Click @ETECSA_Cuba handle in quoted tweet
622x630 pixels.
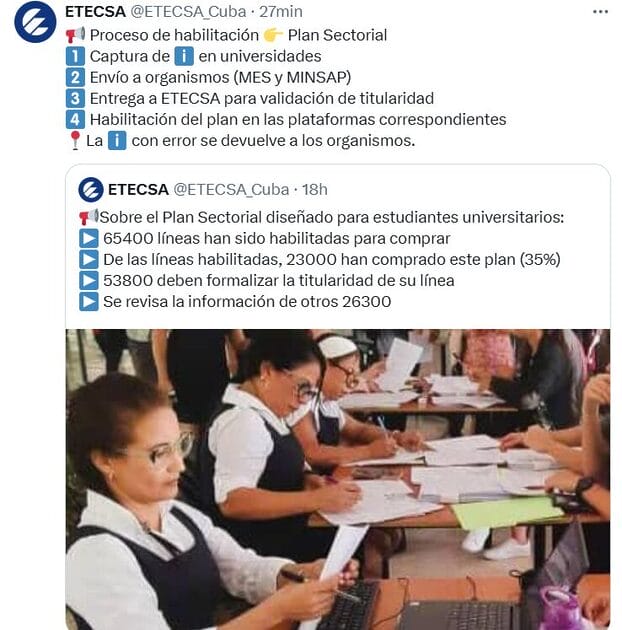[x=231, y=189]
